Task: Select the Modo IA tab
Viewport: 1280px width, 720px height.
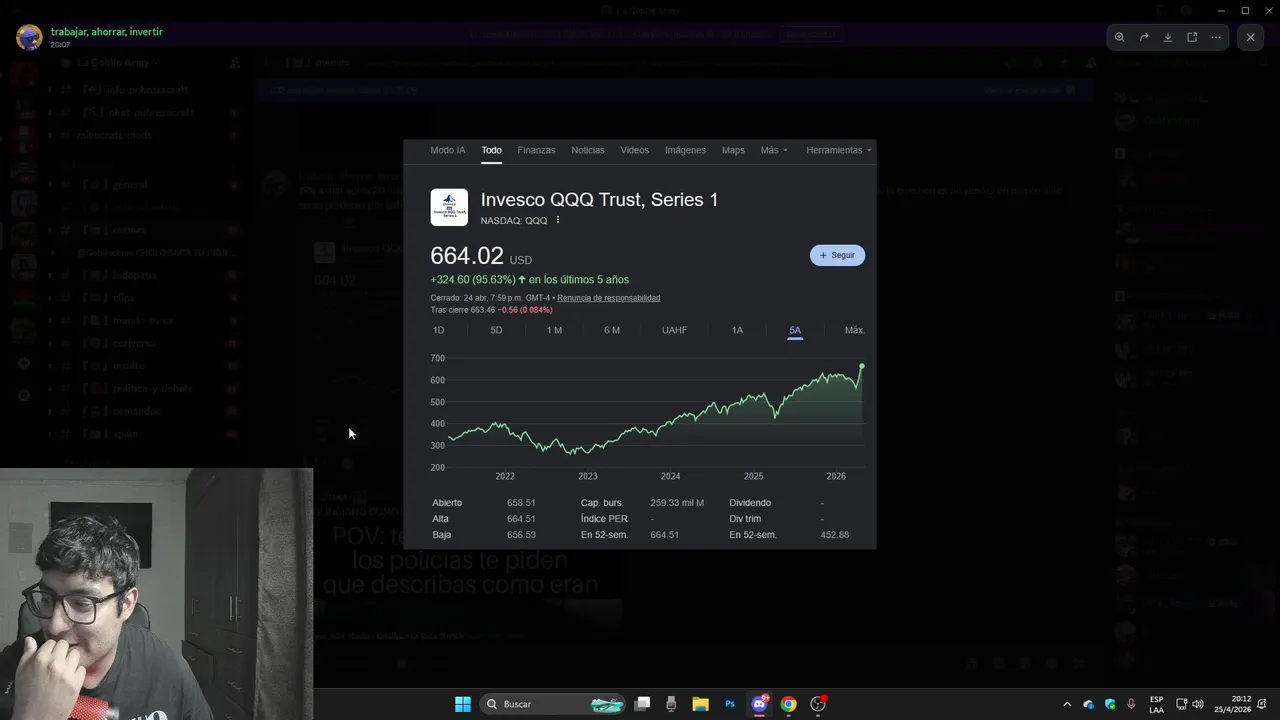Action: tap(448, 150)
